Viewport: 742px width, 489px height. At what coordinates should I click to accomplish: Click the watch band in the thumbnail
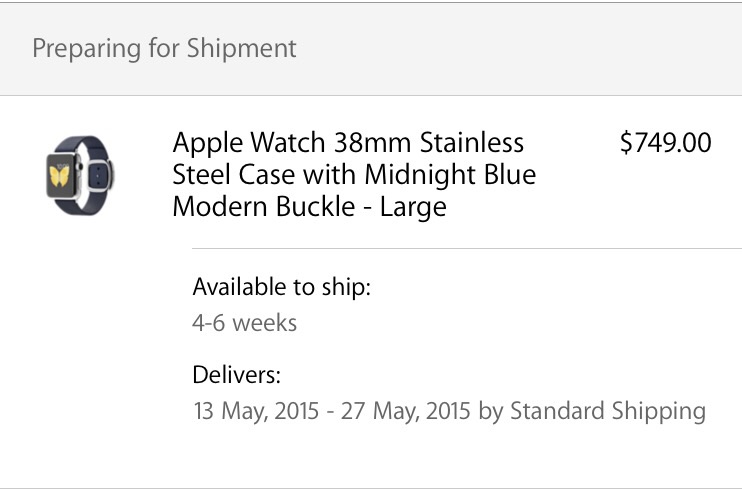tap(90, 145)
